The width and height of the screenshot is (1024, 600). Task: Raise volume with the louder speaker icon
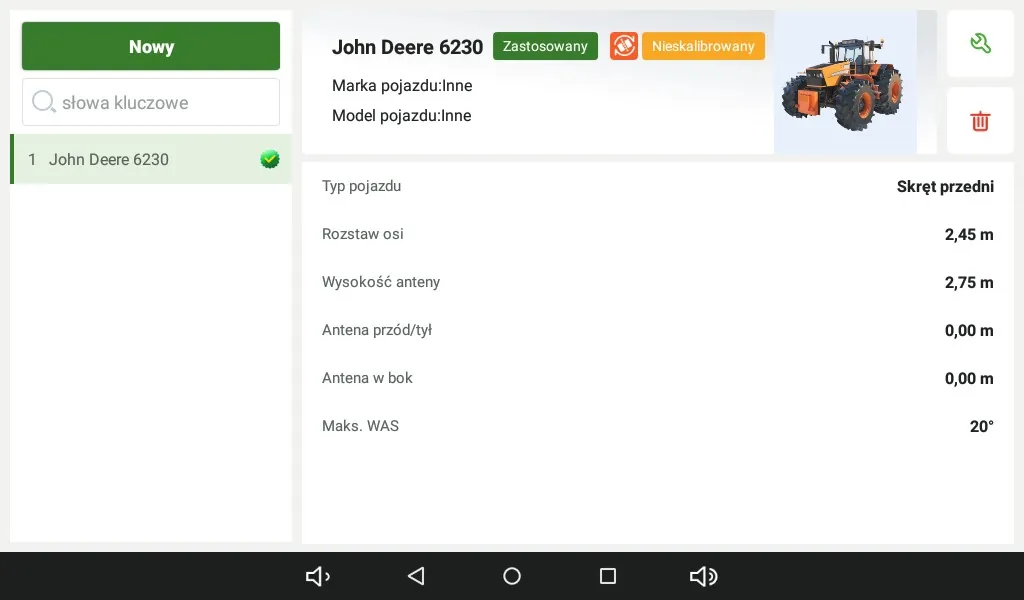coord(703,576)
